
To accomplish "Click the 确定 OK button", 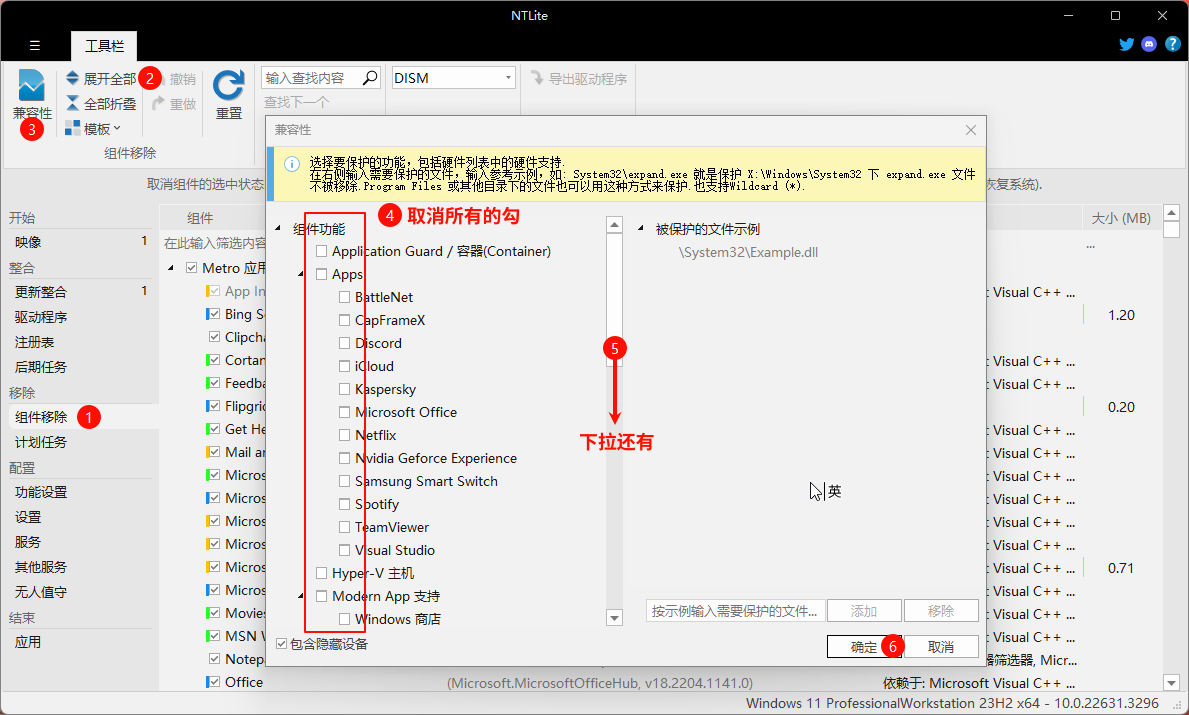I will [x=864, y=647].
